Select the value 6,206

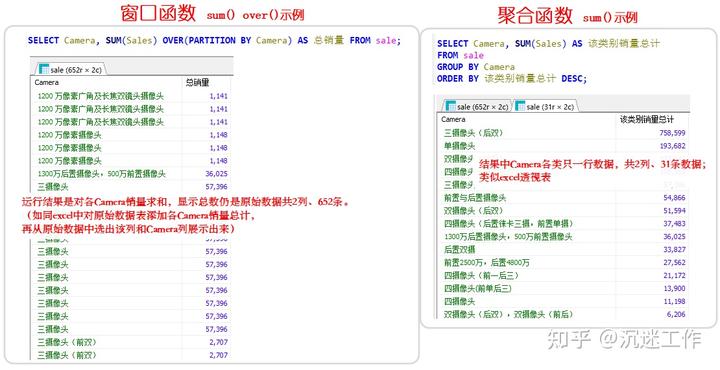(676, 314)
